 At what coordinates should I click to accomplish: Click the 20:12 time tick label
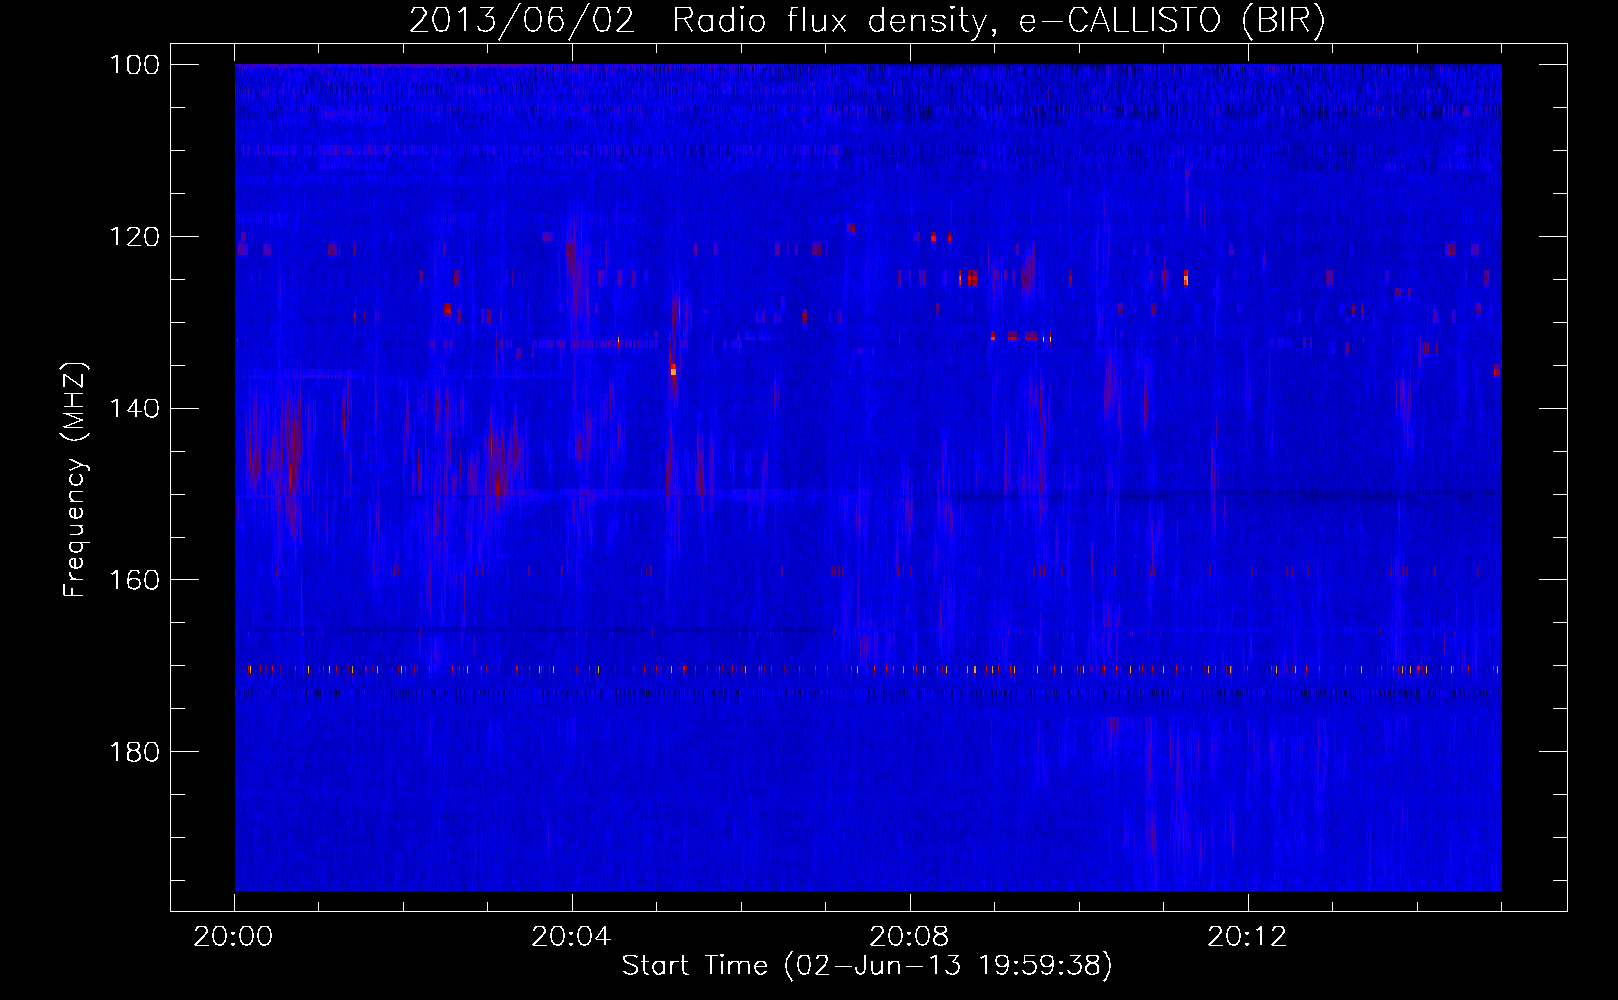tap(1247, 937)
